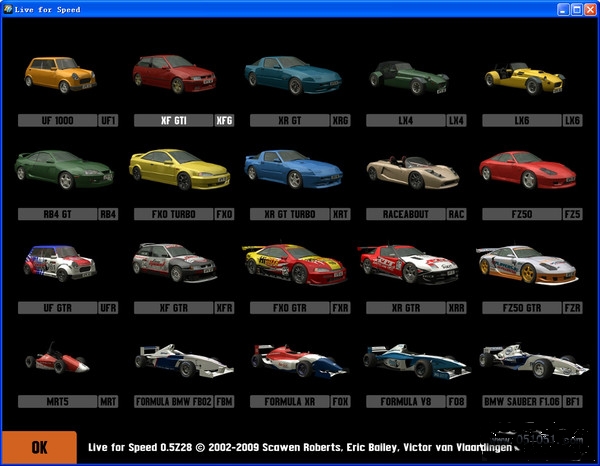Click the short LX6 code tag
The image size is (600, 466).
click(573, 121)
